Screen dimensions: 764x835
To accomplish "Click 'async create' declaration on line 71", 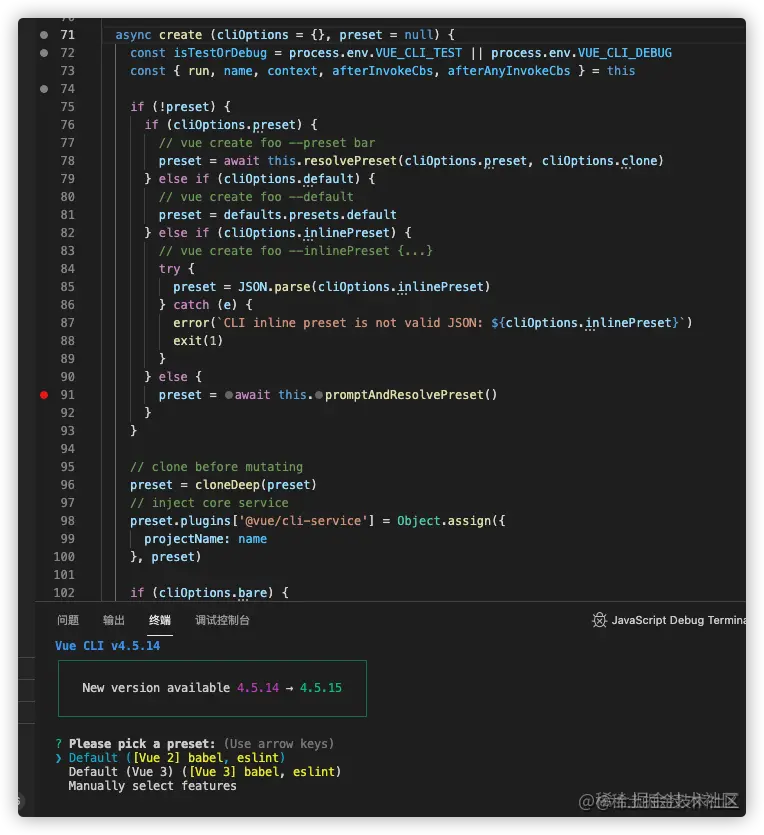I will pos(159,35).
